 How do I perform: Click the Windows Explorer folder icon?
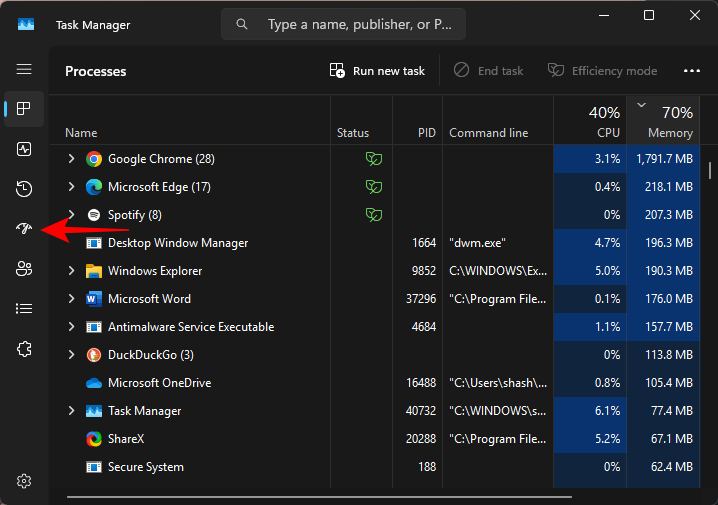94,271
